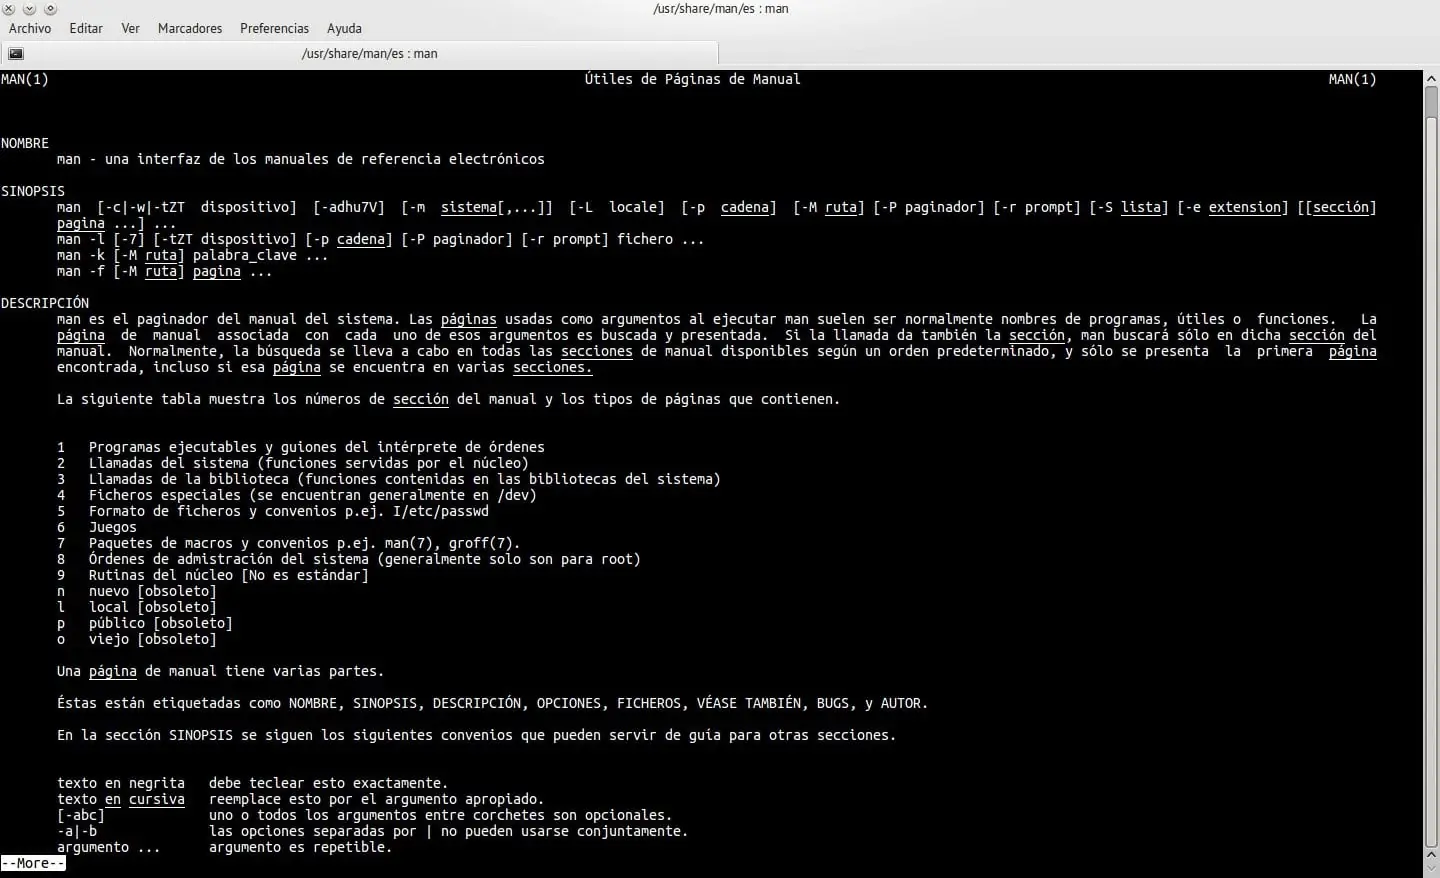Screen dimensions: 1440x878
Task: Open the Marcadores menu
Action: (x=190, y=28)
